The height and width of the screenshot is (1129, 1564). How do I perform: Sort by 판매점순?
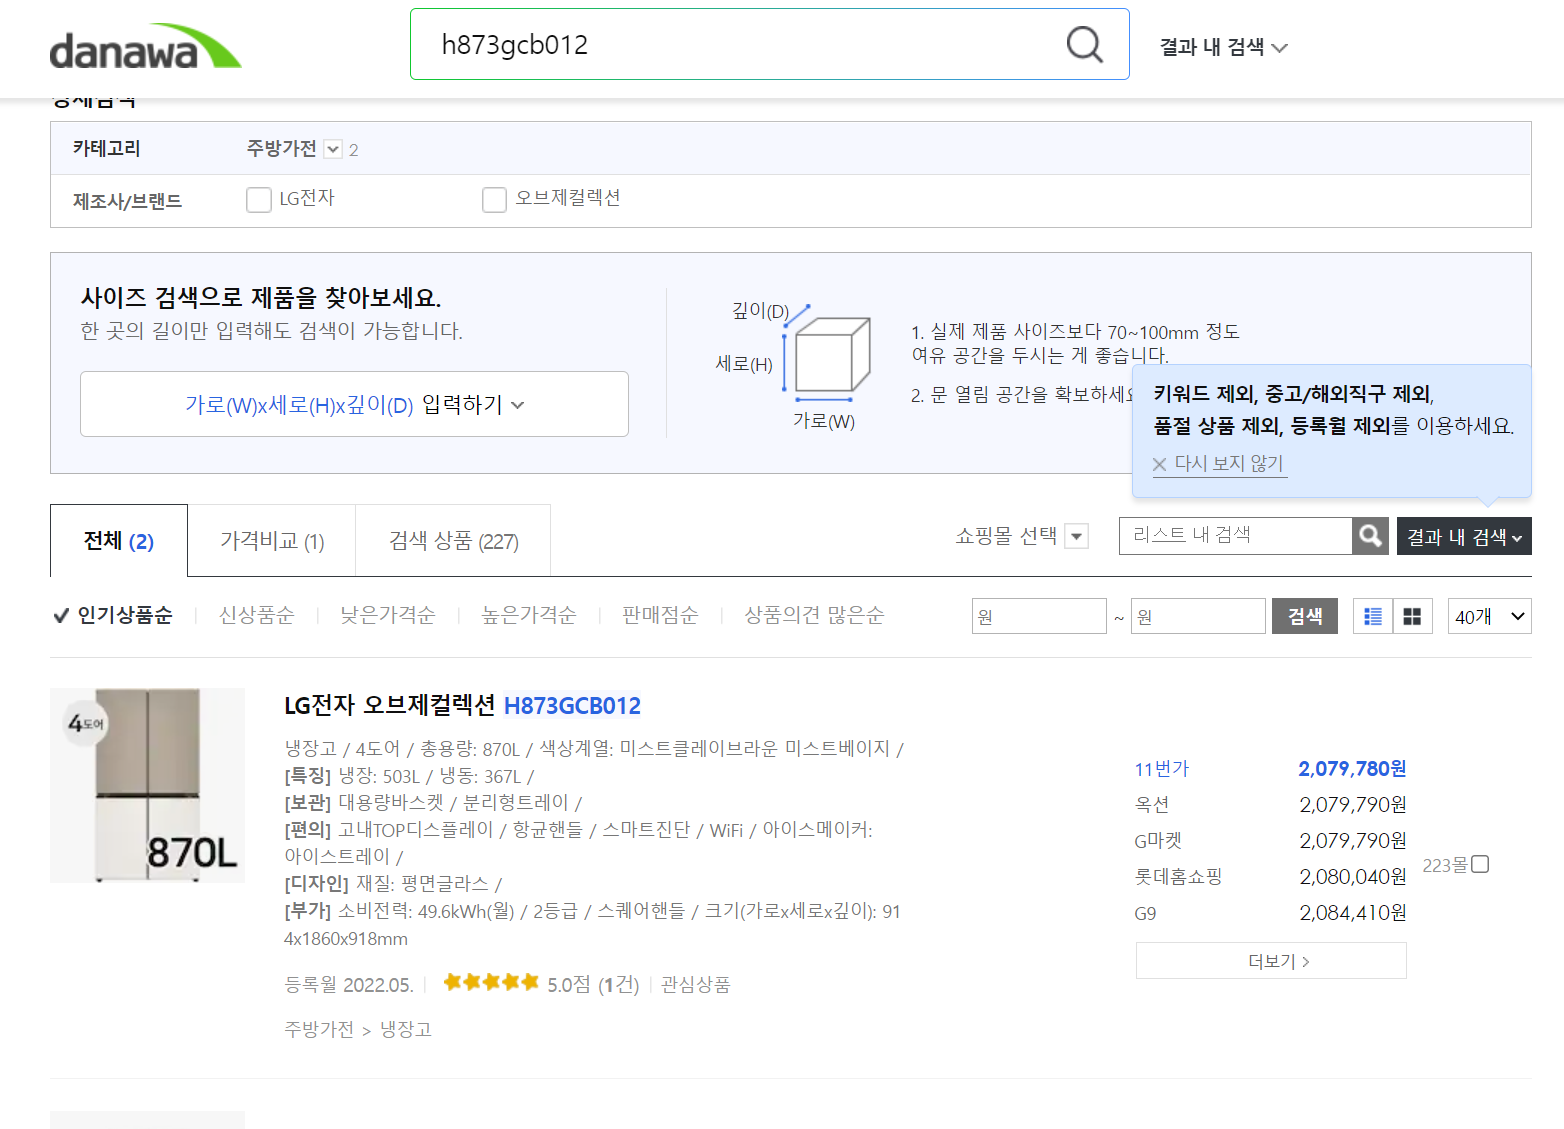(x=660, y=615)
